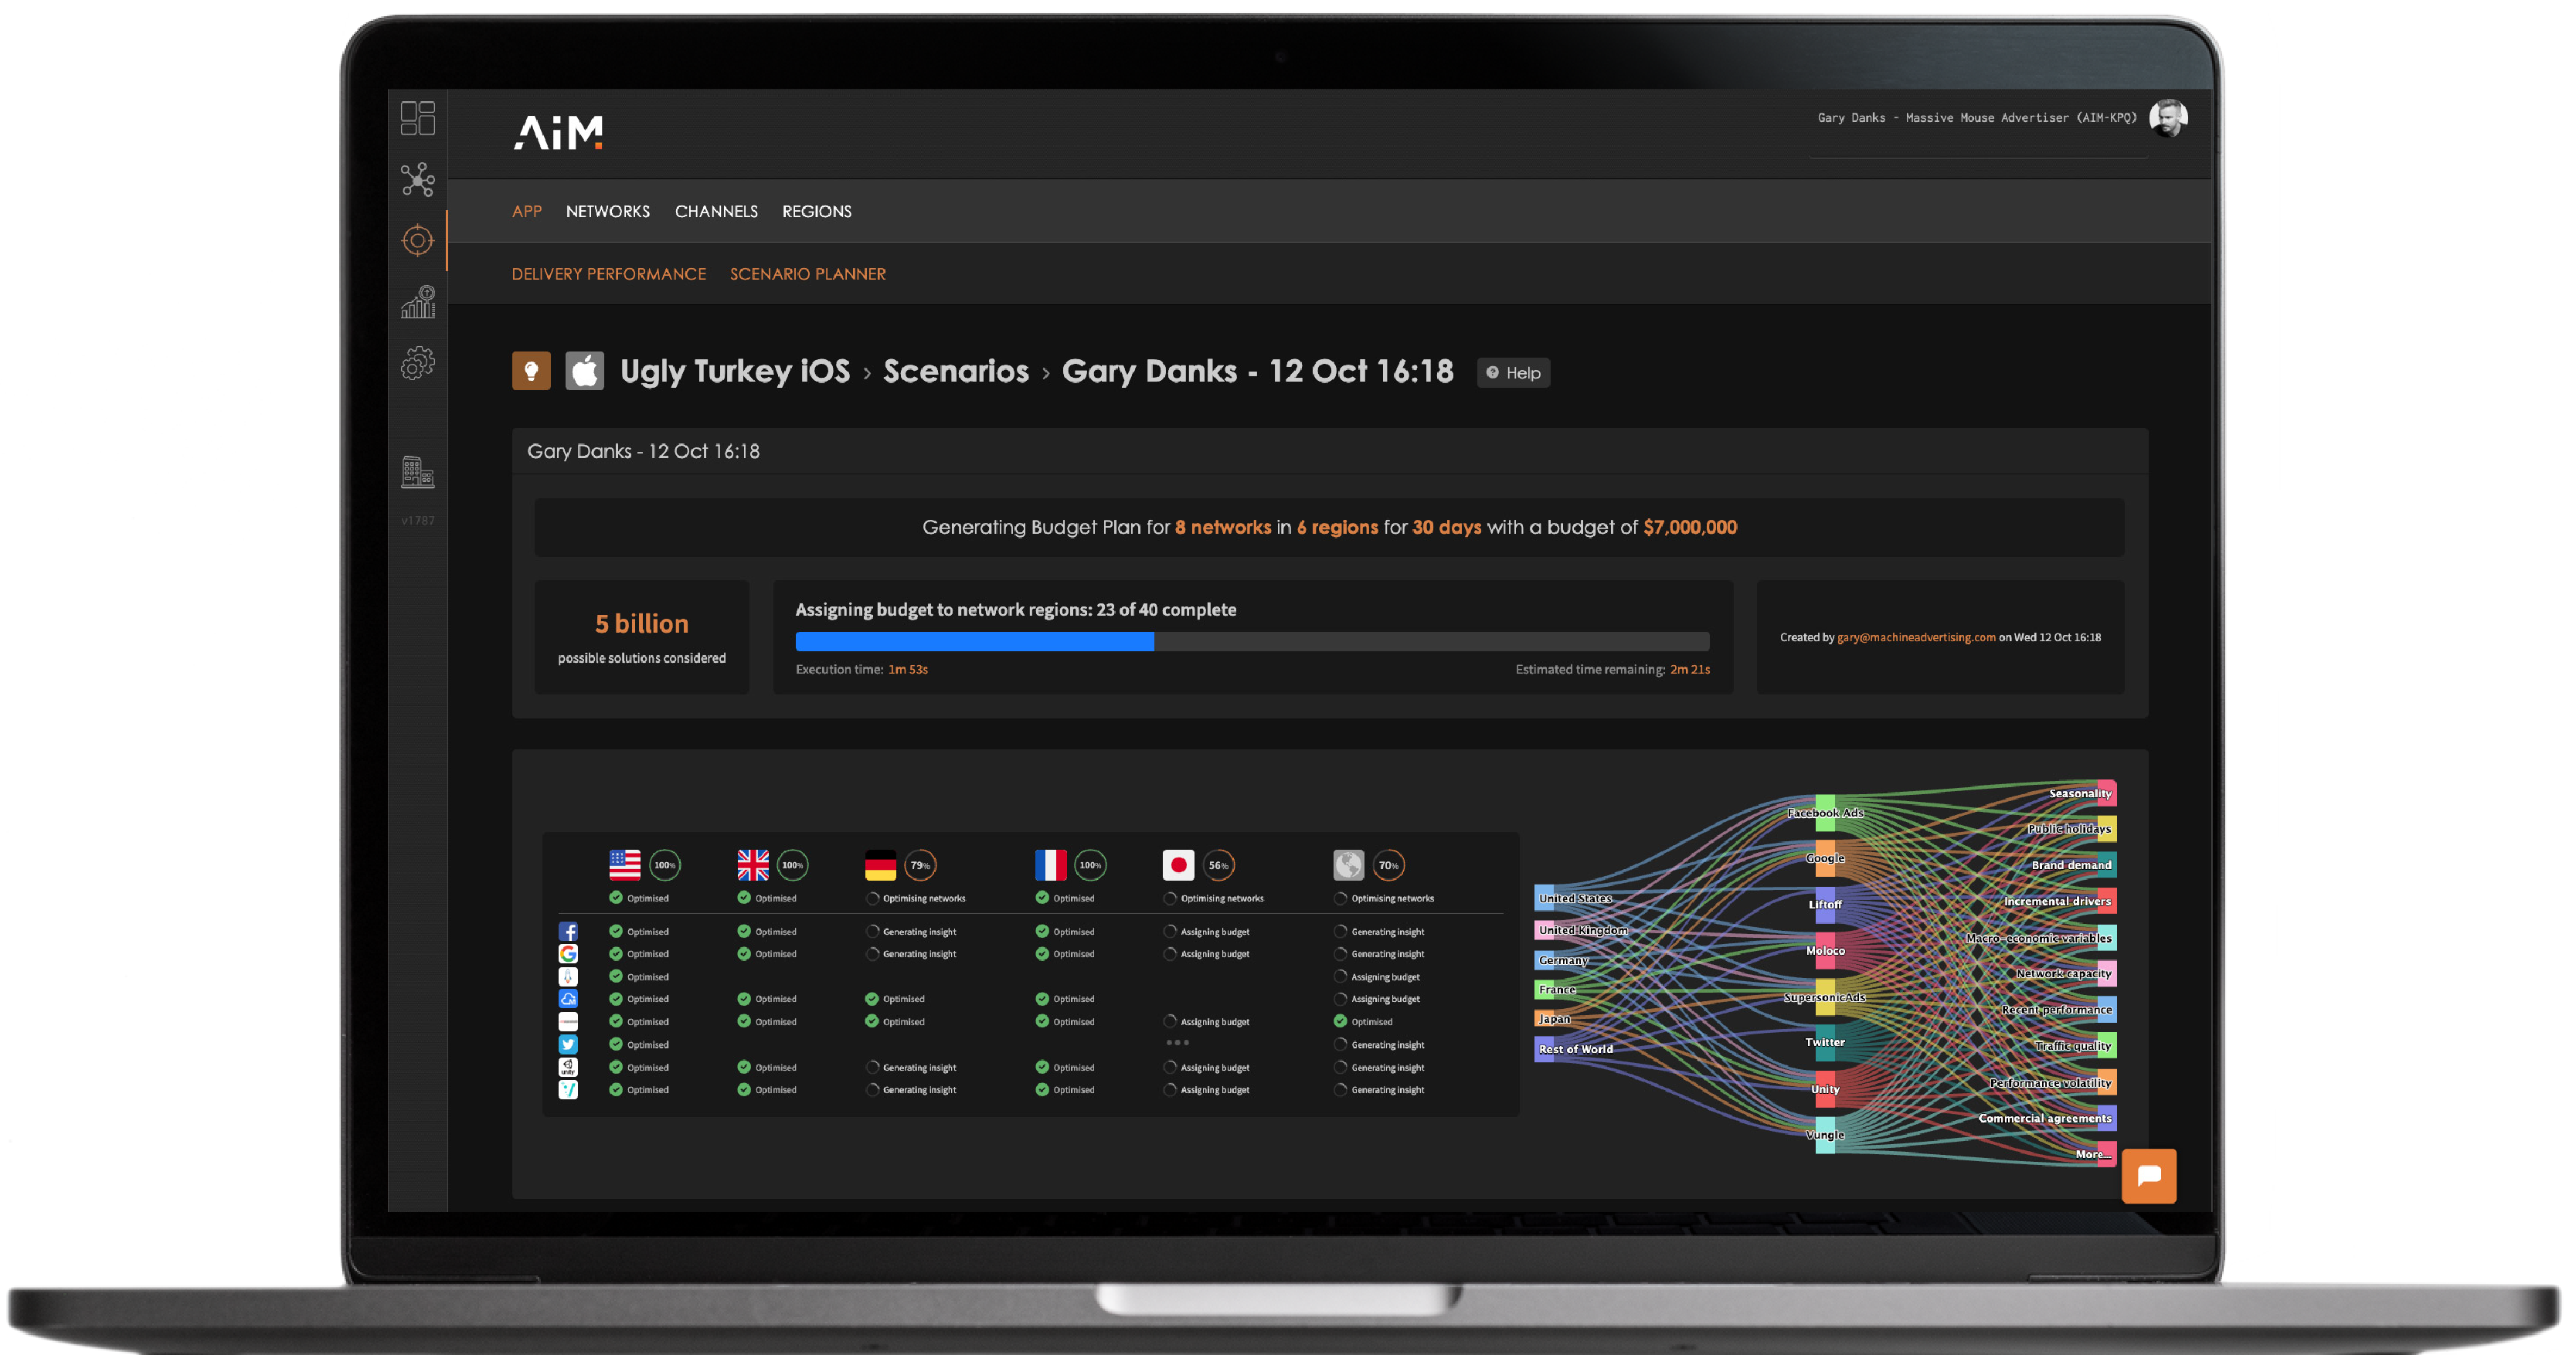Viewport: 2576px width, 1355px height.
Task: Click the 'Estimated time remaining' value 2m 21s
Action: (1690, 669)
